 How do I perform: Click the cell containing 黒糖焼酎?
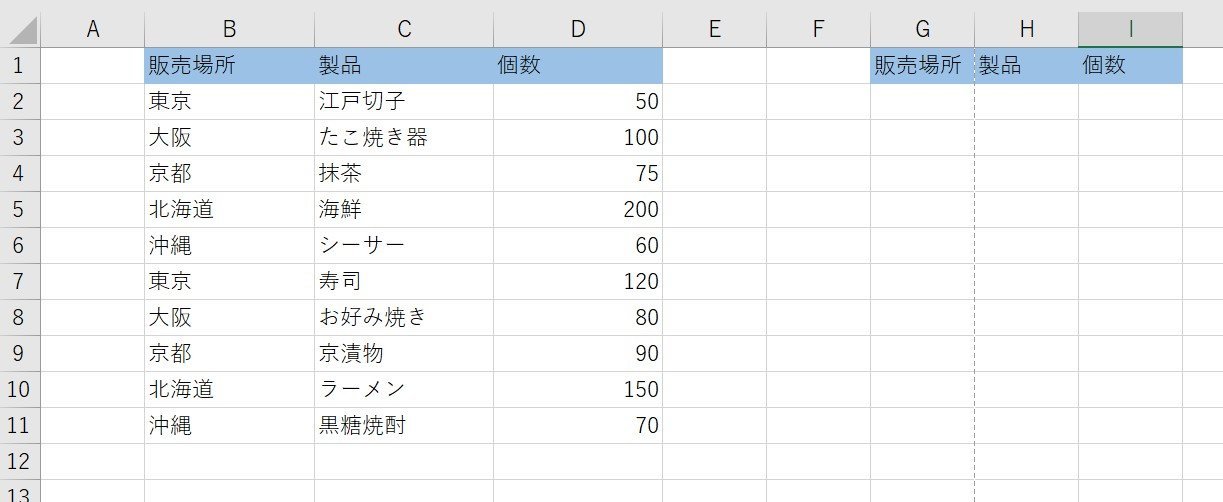[x=404, y=426]
